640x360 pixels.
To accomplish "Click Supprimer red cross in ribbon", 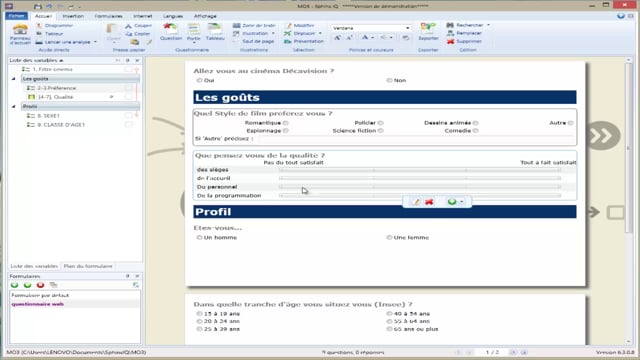I will 450,41.
